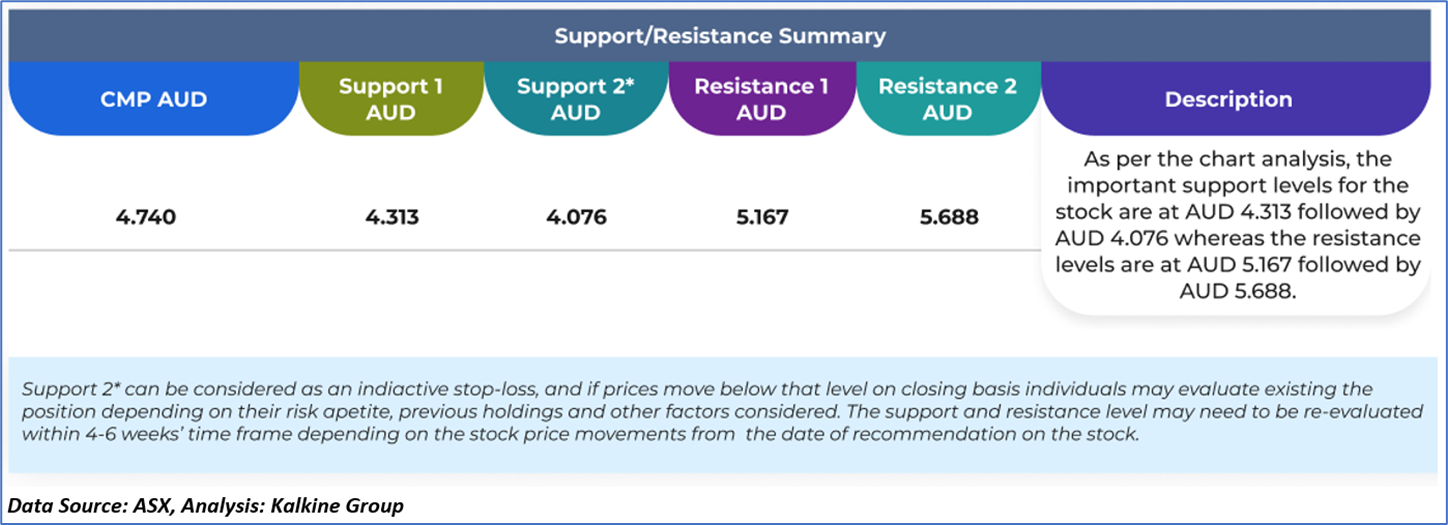The image size is (1448, 525).
Task: Select the 5.167 value under Resistance 1
Action: (x=761, y=217)
